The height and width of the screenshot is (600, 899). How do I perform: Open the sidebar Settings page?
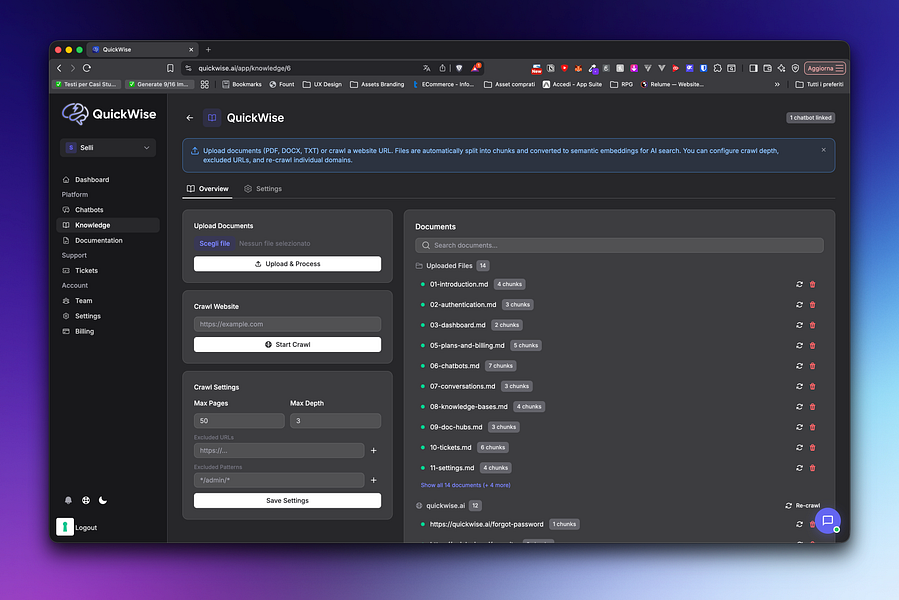108,316
